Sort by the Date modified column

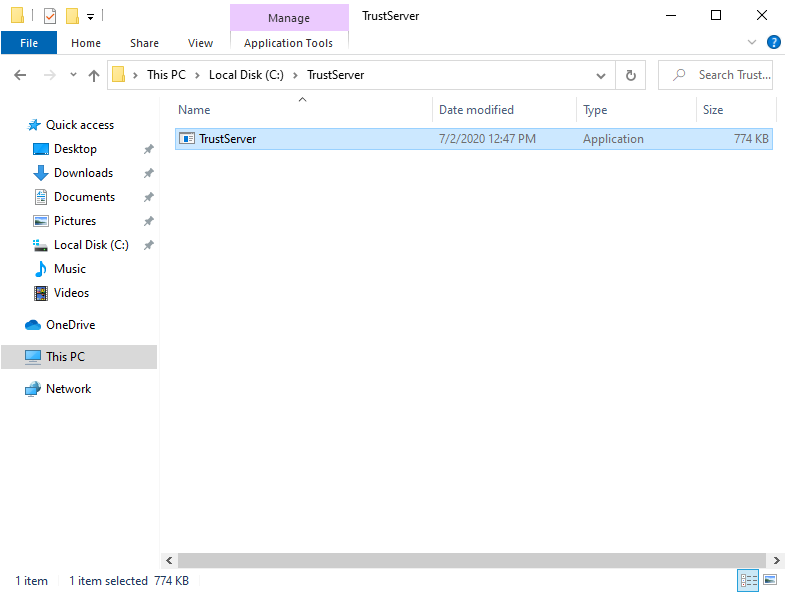504,110
